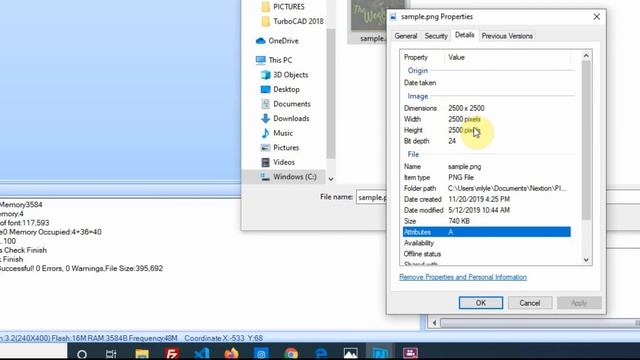Select the Height property row

487,130
